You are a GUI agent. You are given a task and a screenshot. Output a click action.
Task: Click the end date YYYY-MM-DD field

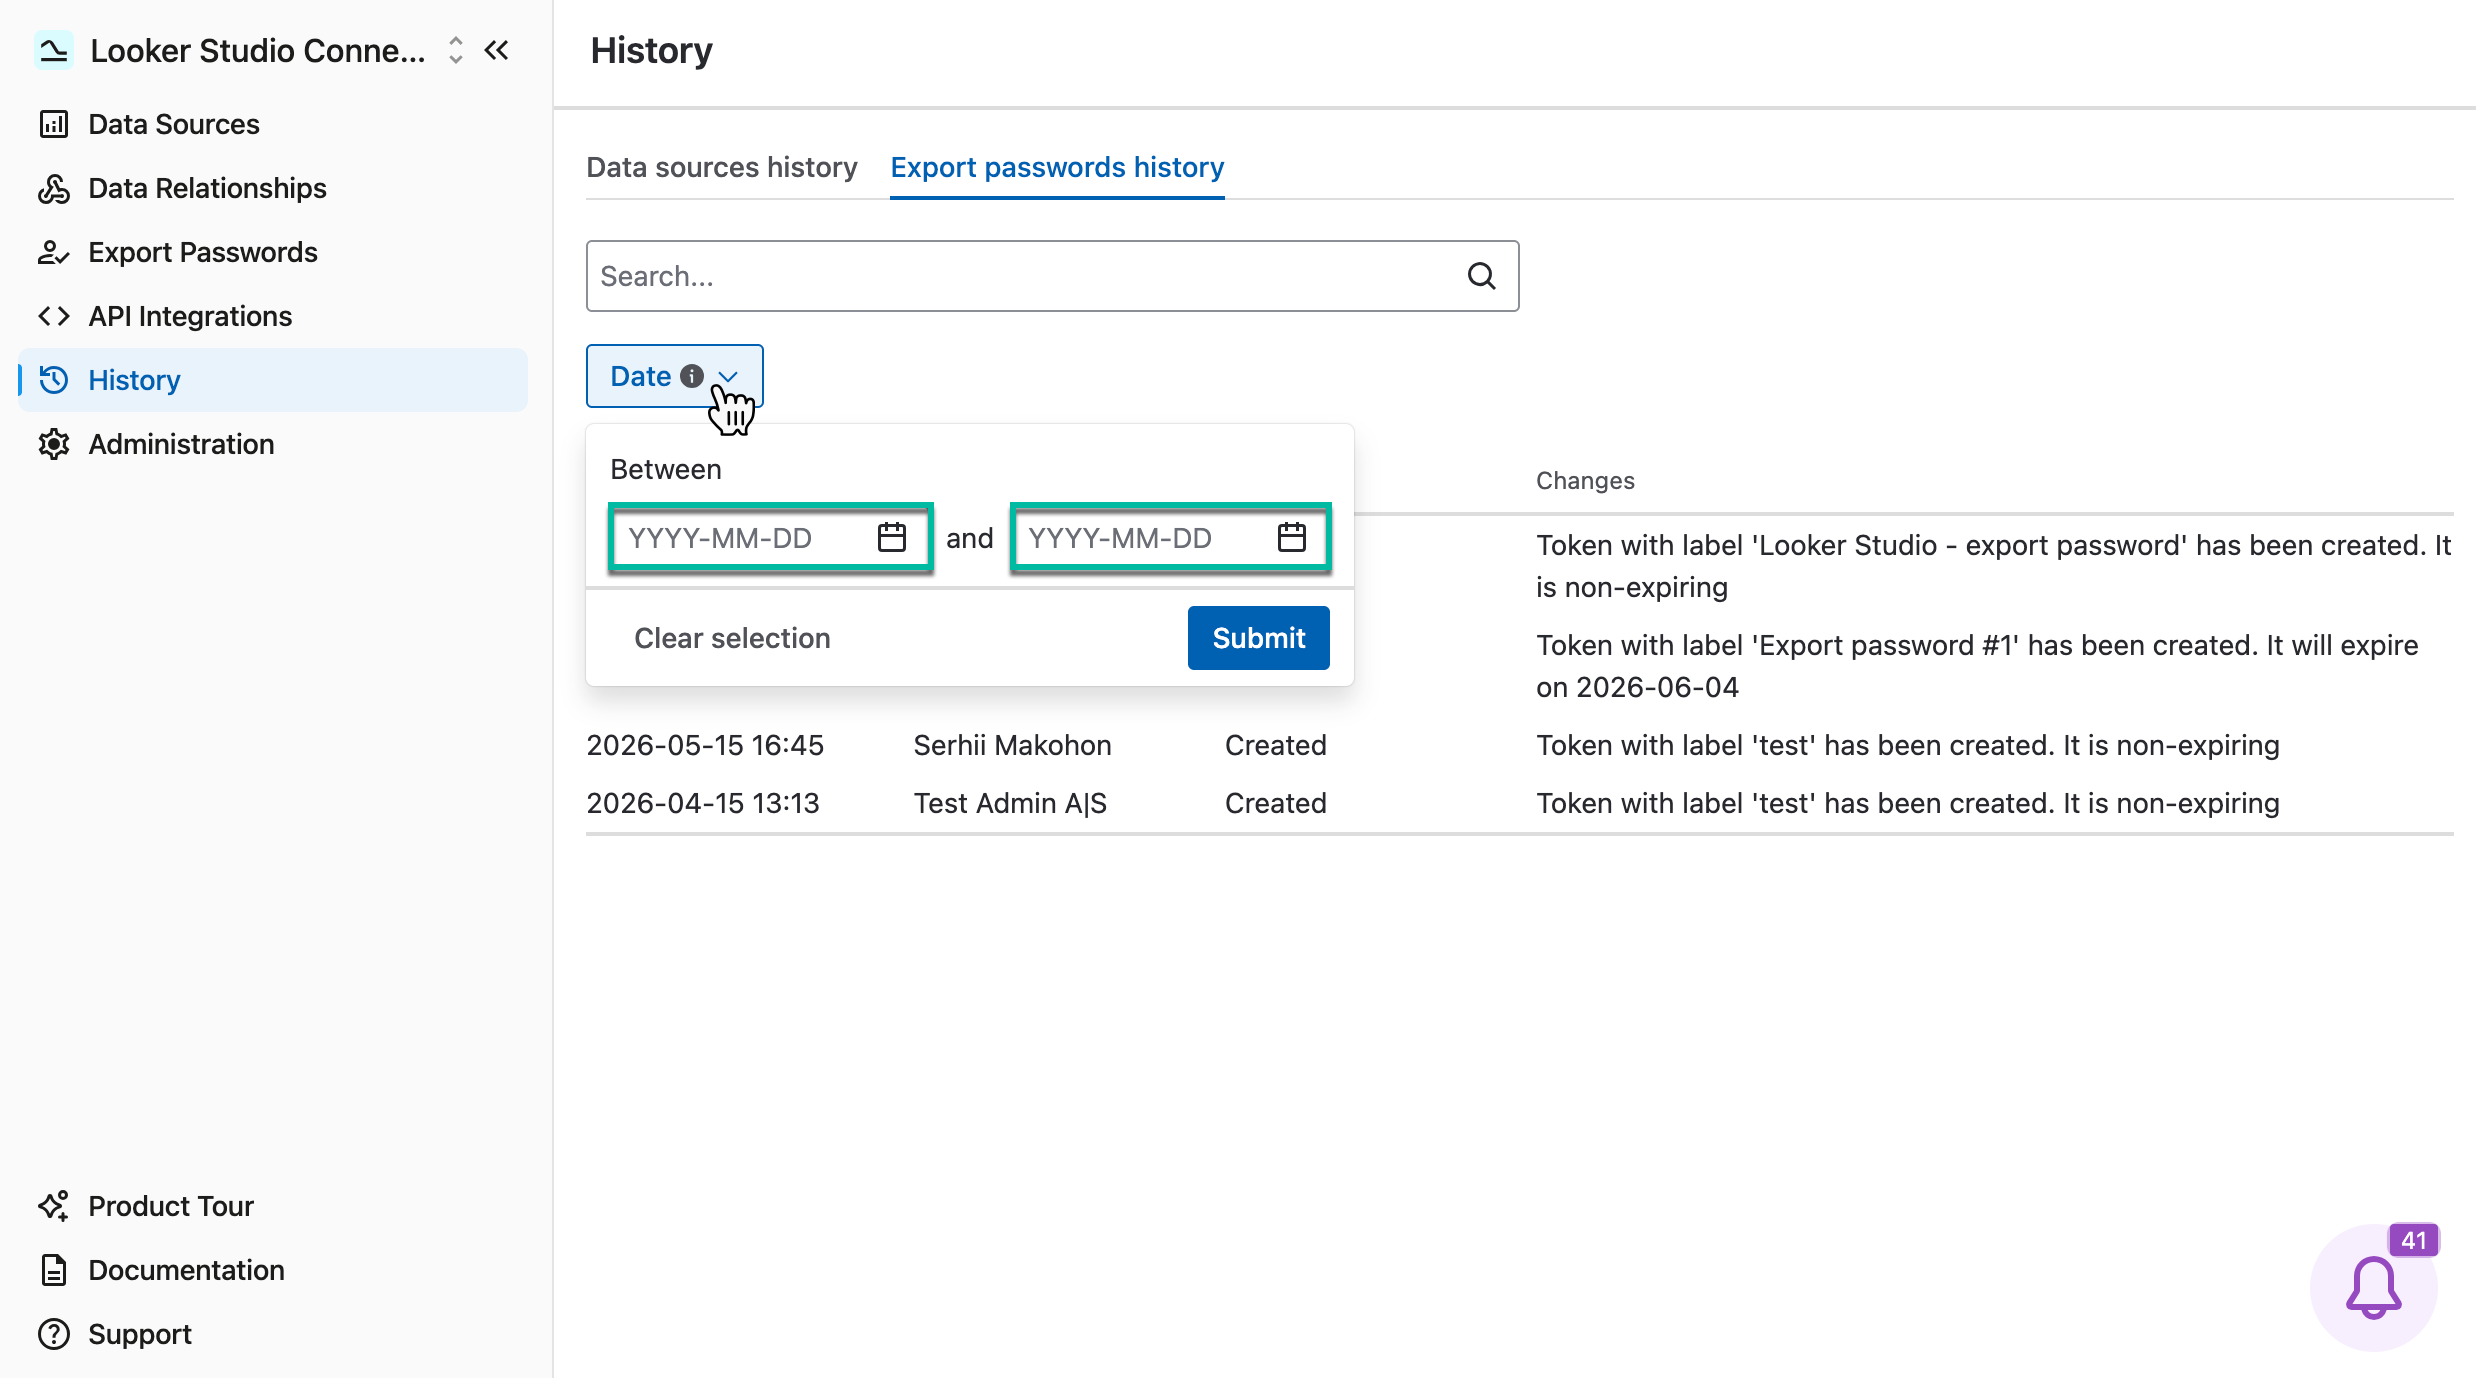coord(1170,538)
